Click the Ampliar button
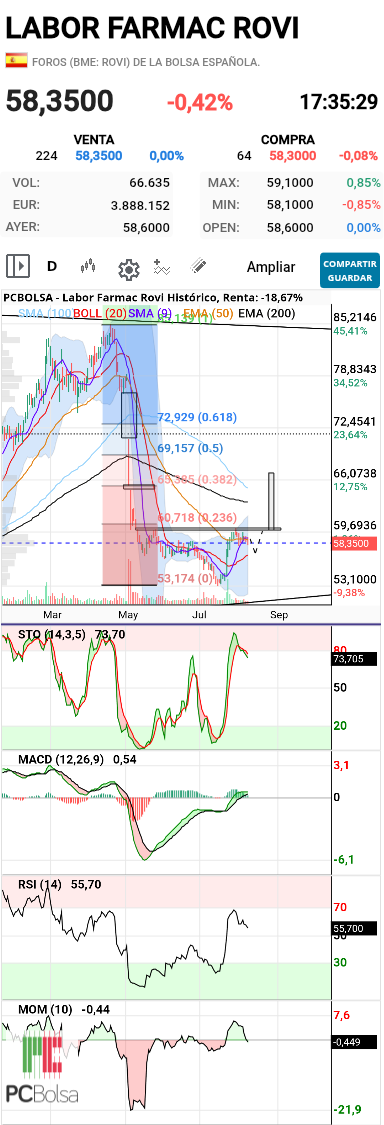384x1125 pixels. (271, 267)
